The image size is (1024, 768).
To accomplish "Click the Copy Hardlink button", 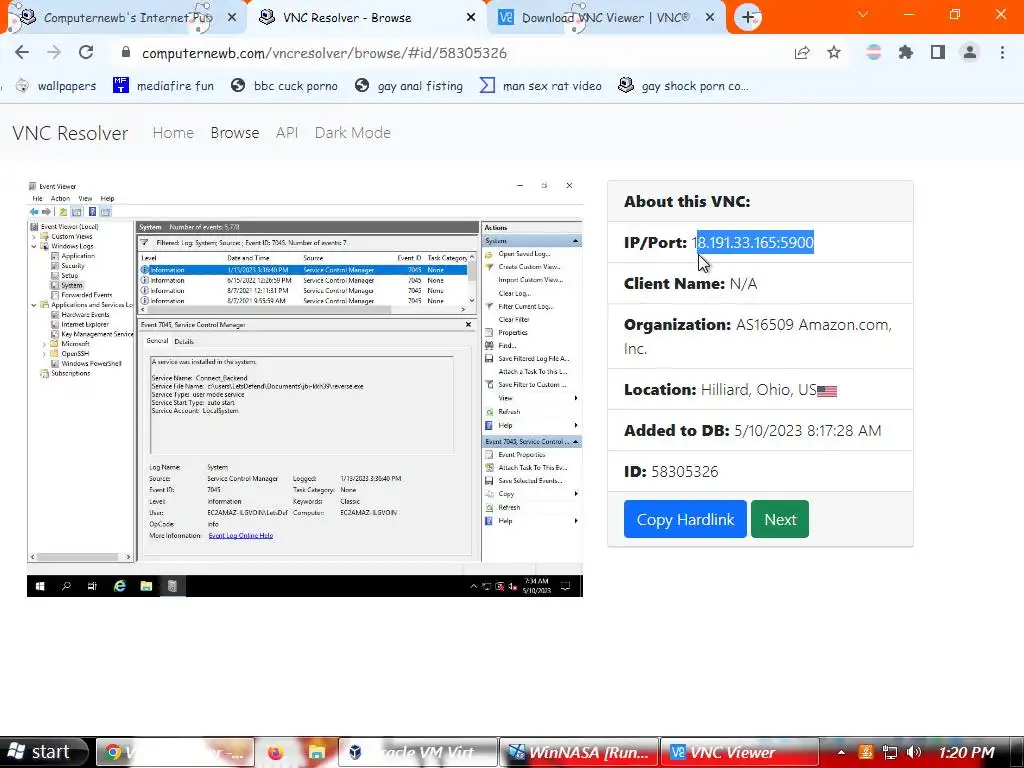I will [685, 519].
